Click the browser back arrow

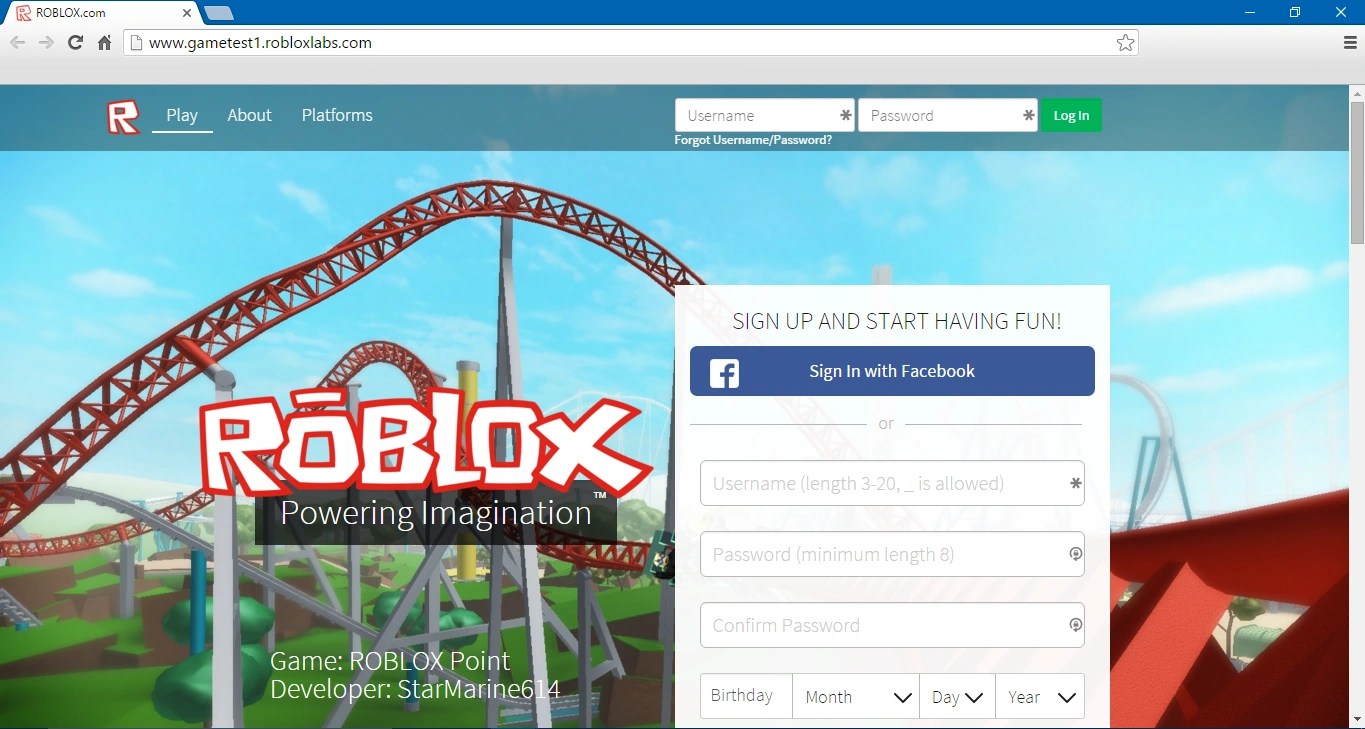[17, 42]
